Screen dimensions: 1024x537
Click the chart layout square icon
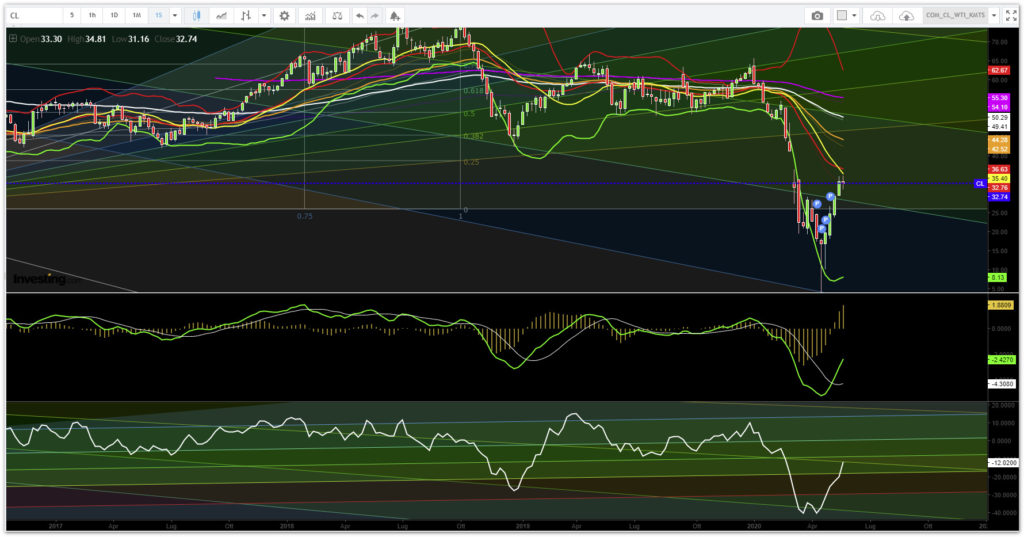(842, 16)
